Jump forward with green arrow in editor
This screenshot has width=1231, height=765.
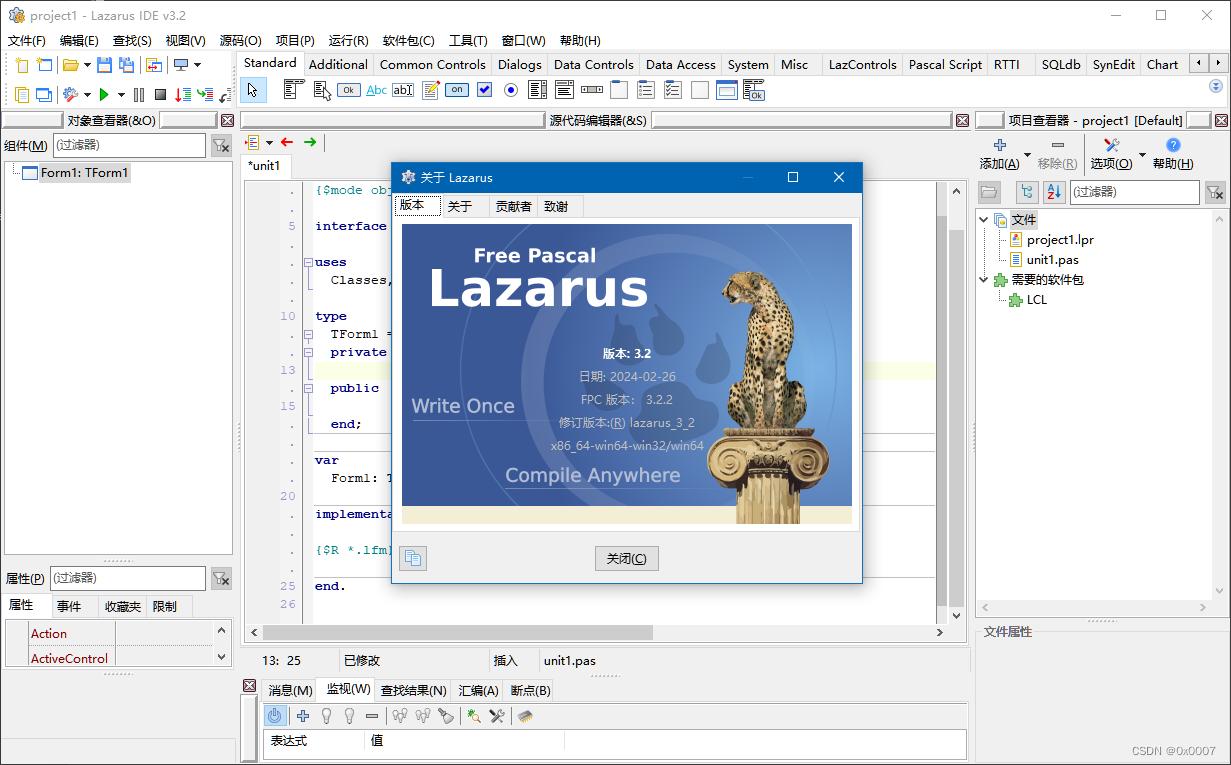tap(310, 142)
